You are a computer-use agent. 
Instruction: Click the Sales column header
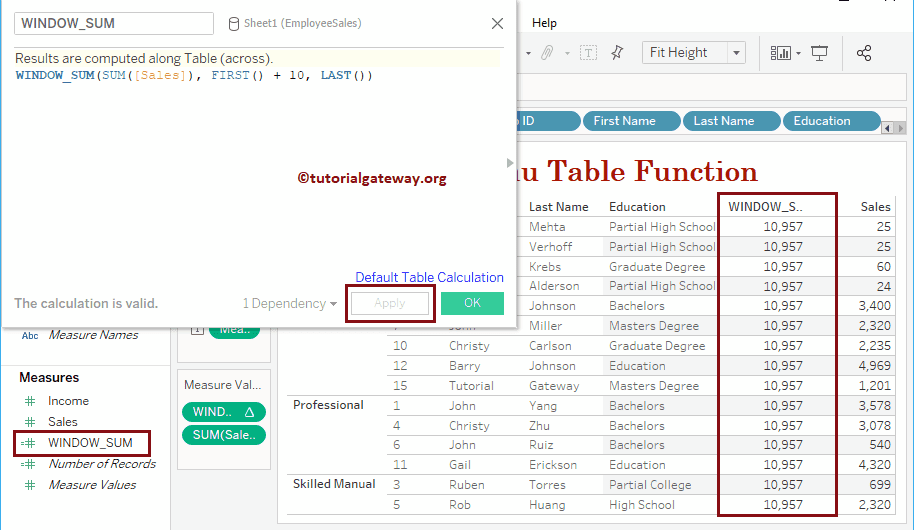pos(876,206)
